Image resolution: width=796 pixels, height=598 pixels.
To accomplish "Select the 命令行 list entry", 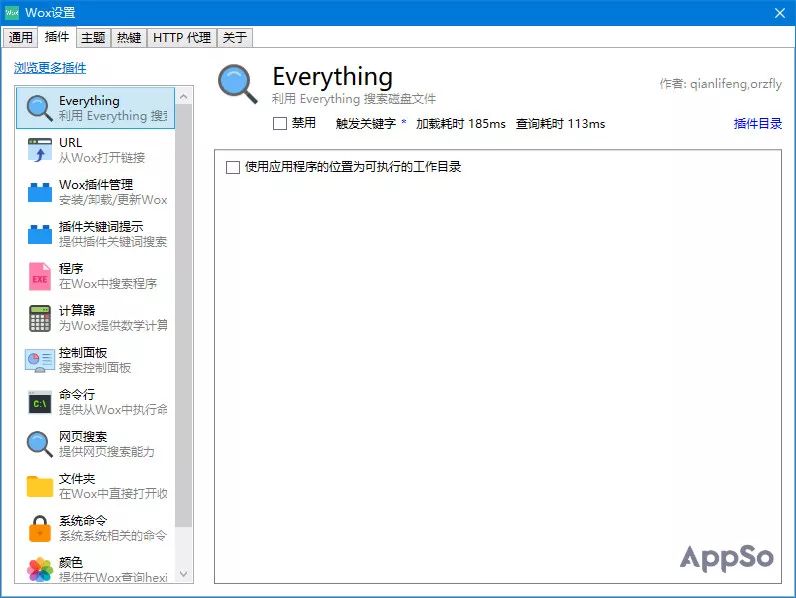I will pos(95,403).
